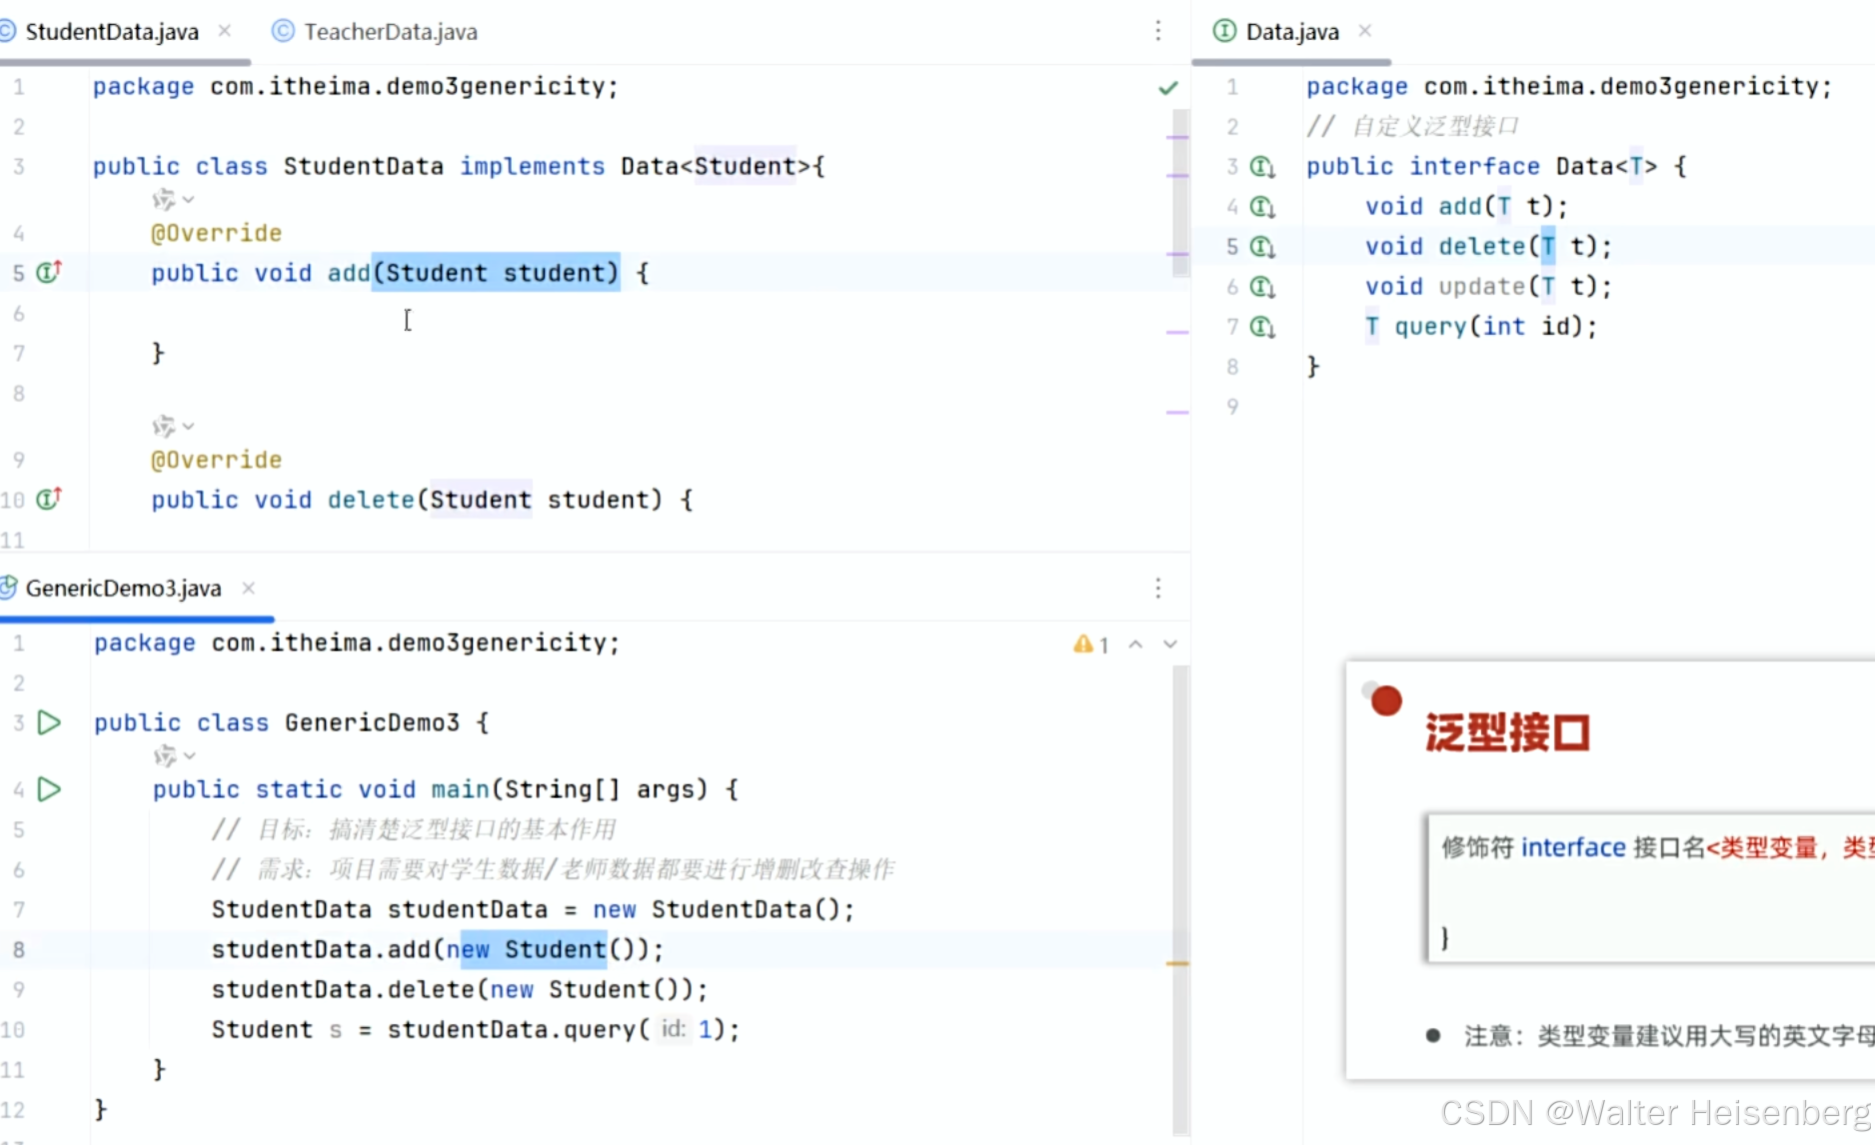This screenshot has width=1875, height=1145.
Task: Click the StudentData editor vertical scrollbar
Action: tap(1180, 192)
